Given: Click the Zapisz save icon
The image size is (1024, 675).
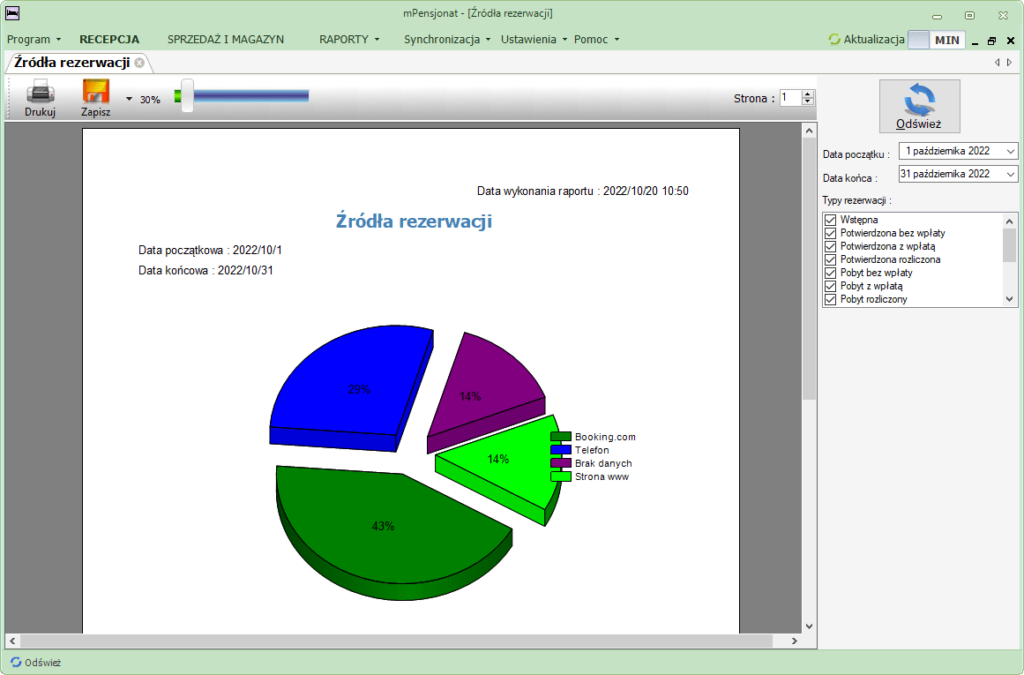Looking at the screenshot, I should [95, 91].
